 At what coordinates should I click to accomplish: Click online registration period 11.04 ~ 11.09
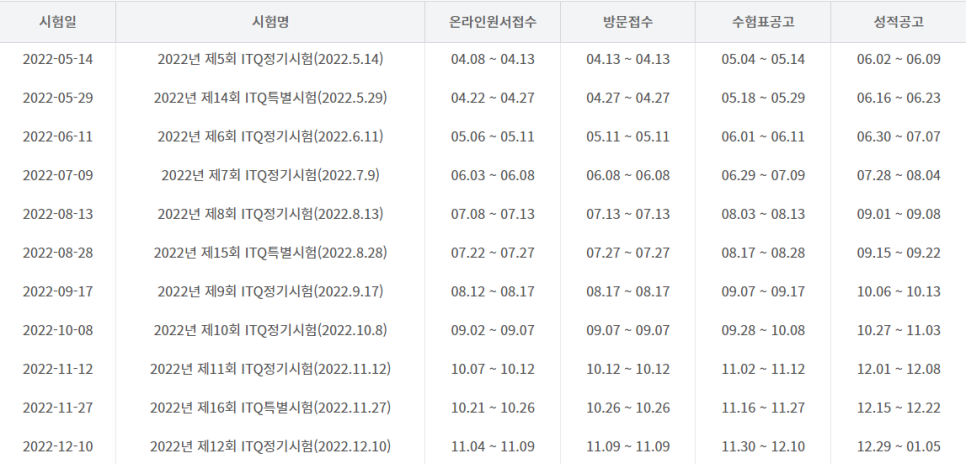(493, 447)
